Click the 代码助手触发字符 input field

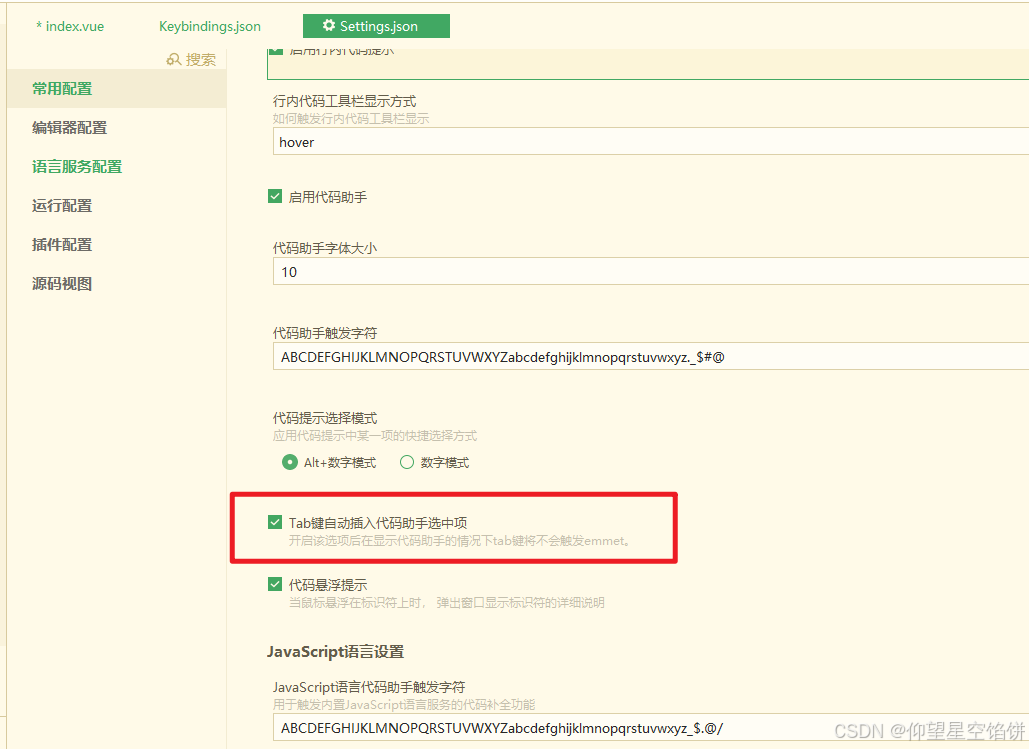click(x=650, y=356)
